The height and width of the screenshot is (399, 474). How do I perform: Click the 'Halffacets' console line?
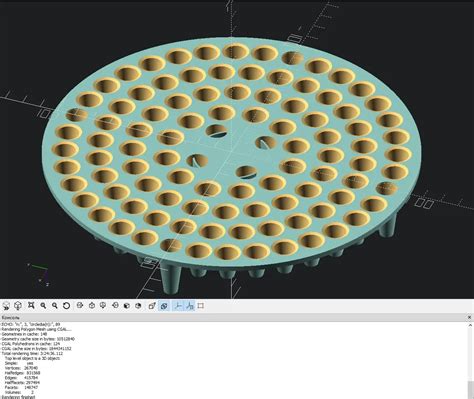(23, 383)
